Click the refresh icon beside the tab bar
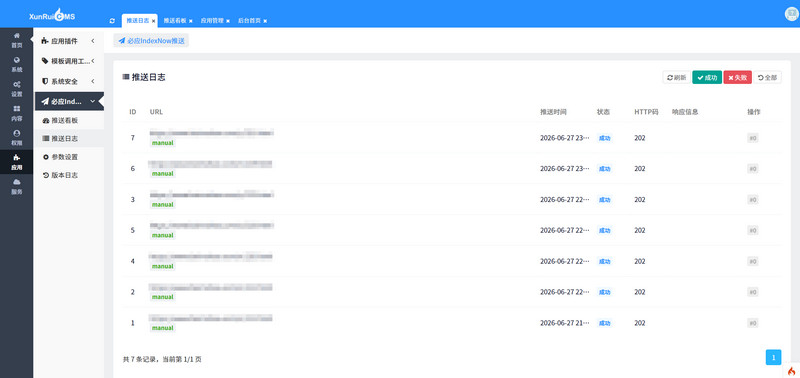 pyautogui.click(x=112, y=21)
